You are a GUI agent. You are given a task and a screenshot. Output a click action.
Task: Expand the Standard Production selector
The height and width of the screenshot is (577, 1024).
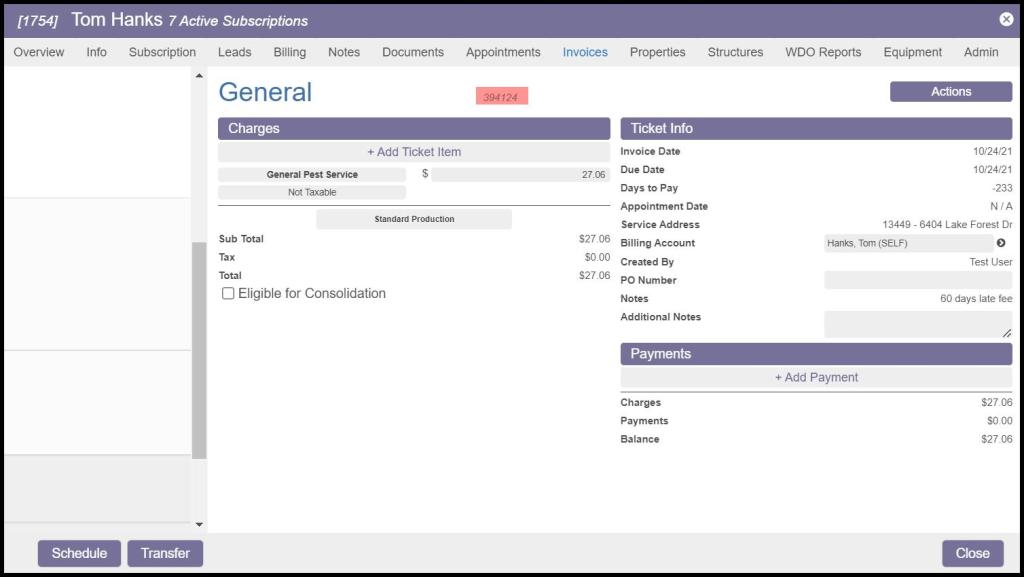[x=414, y=219]
